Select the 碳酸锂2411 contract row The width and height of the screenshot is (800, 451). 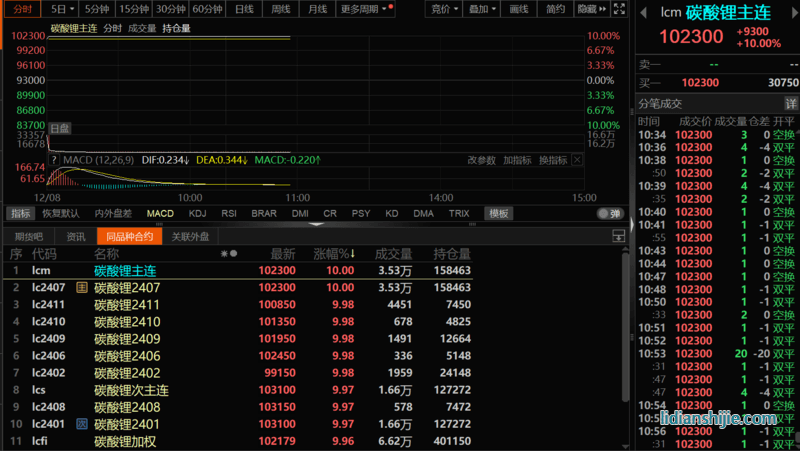click(127, 304)
